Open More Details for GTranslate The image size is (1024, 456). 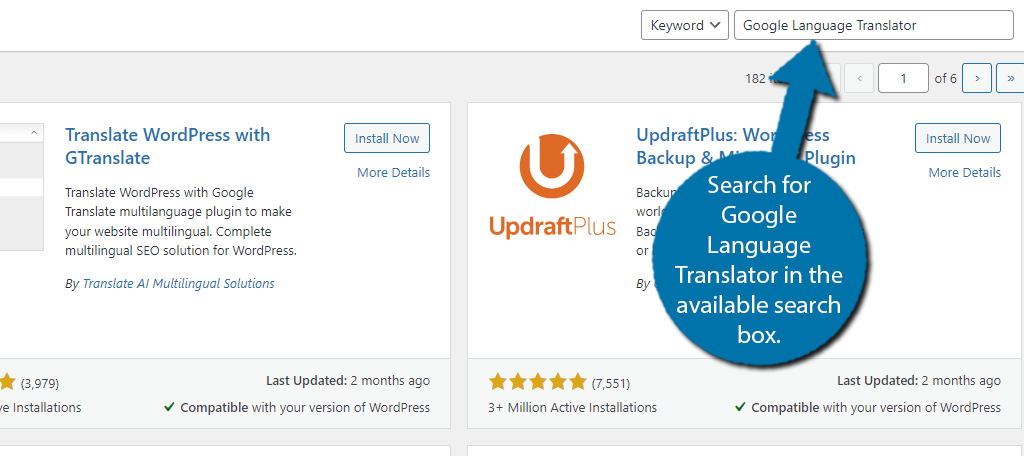[393, 172]
